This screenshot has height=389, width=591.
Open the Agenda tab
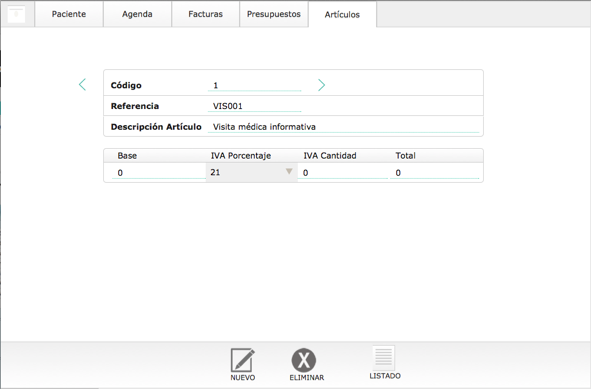click(137, 14)
